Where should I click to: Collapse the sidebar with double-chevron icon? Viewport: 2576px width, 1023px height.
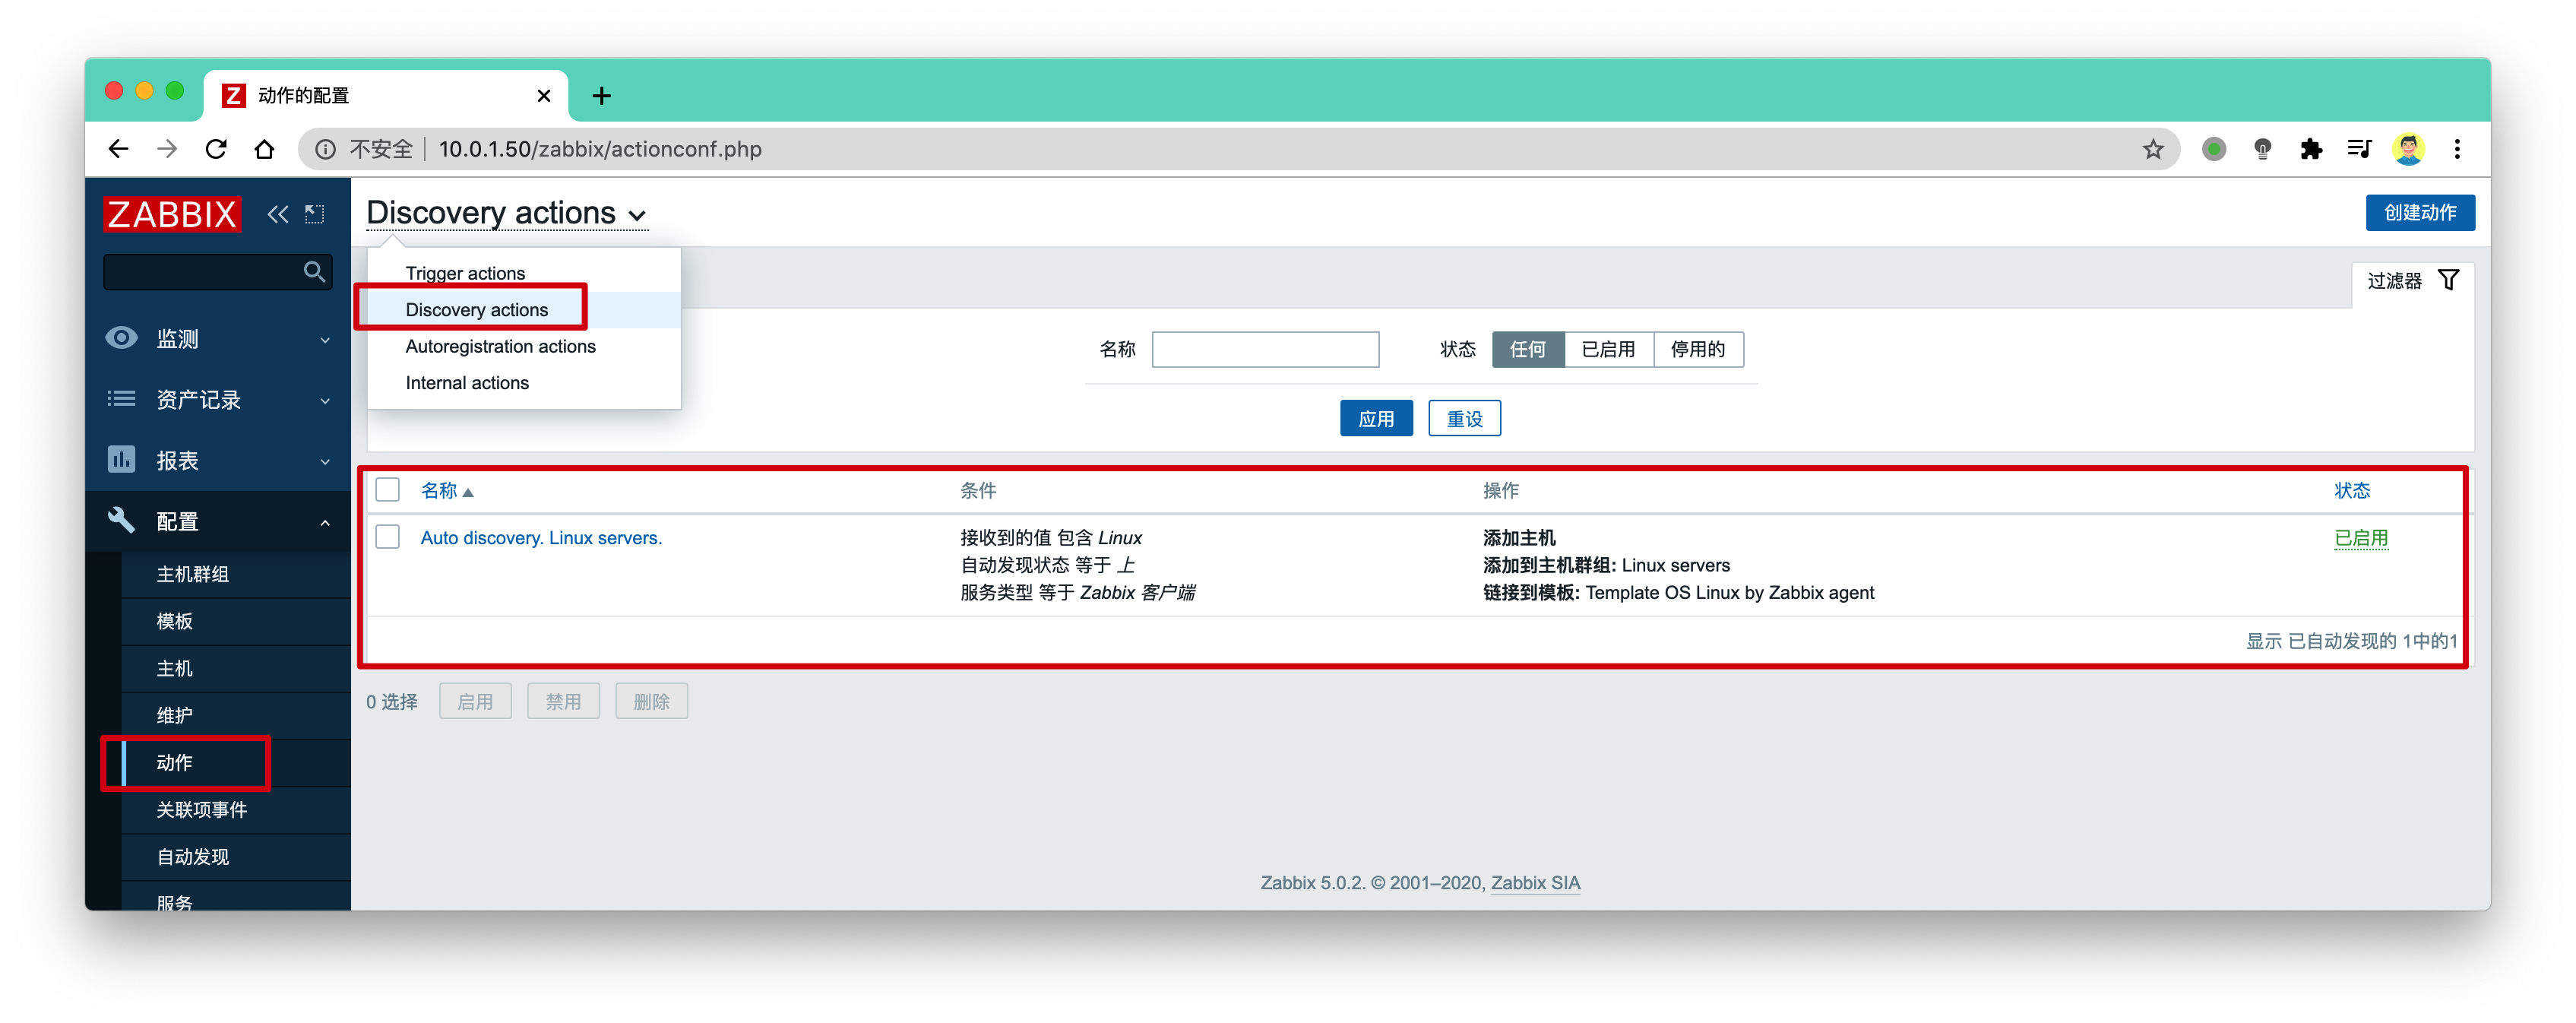click(x=277, y=214)
